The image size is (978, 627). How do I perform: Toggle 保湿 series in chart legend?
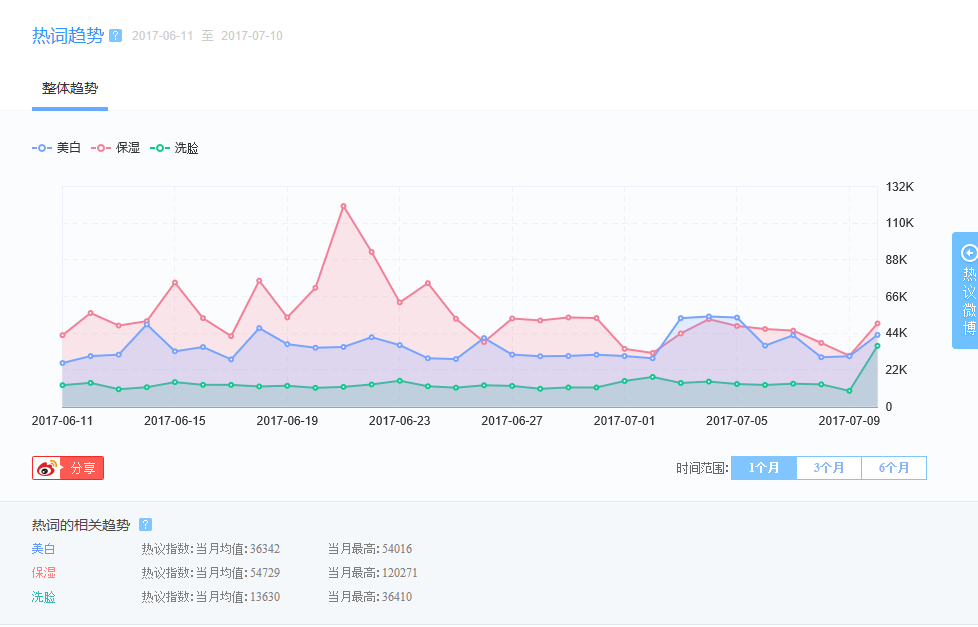116,148
